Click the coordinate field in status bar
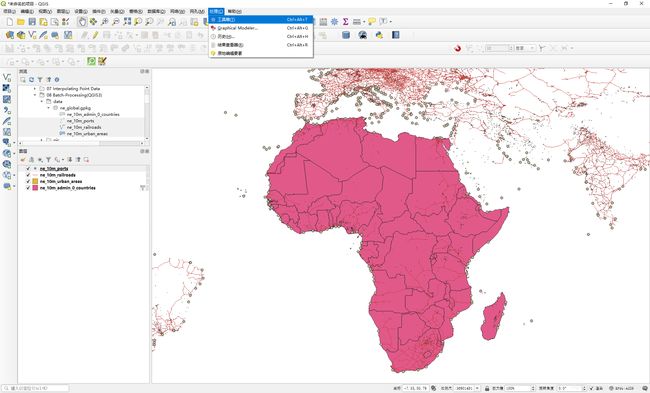 click(415, 388)
